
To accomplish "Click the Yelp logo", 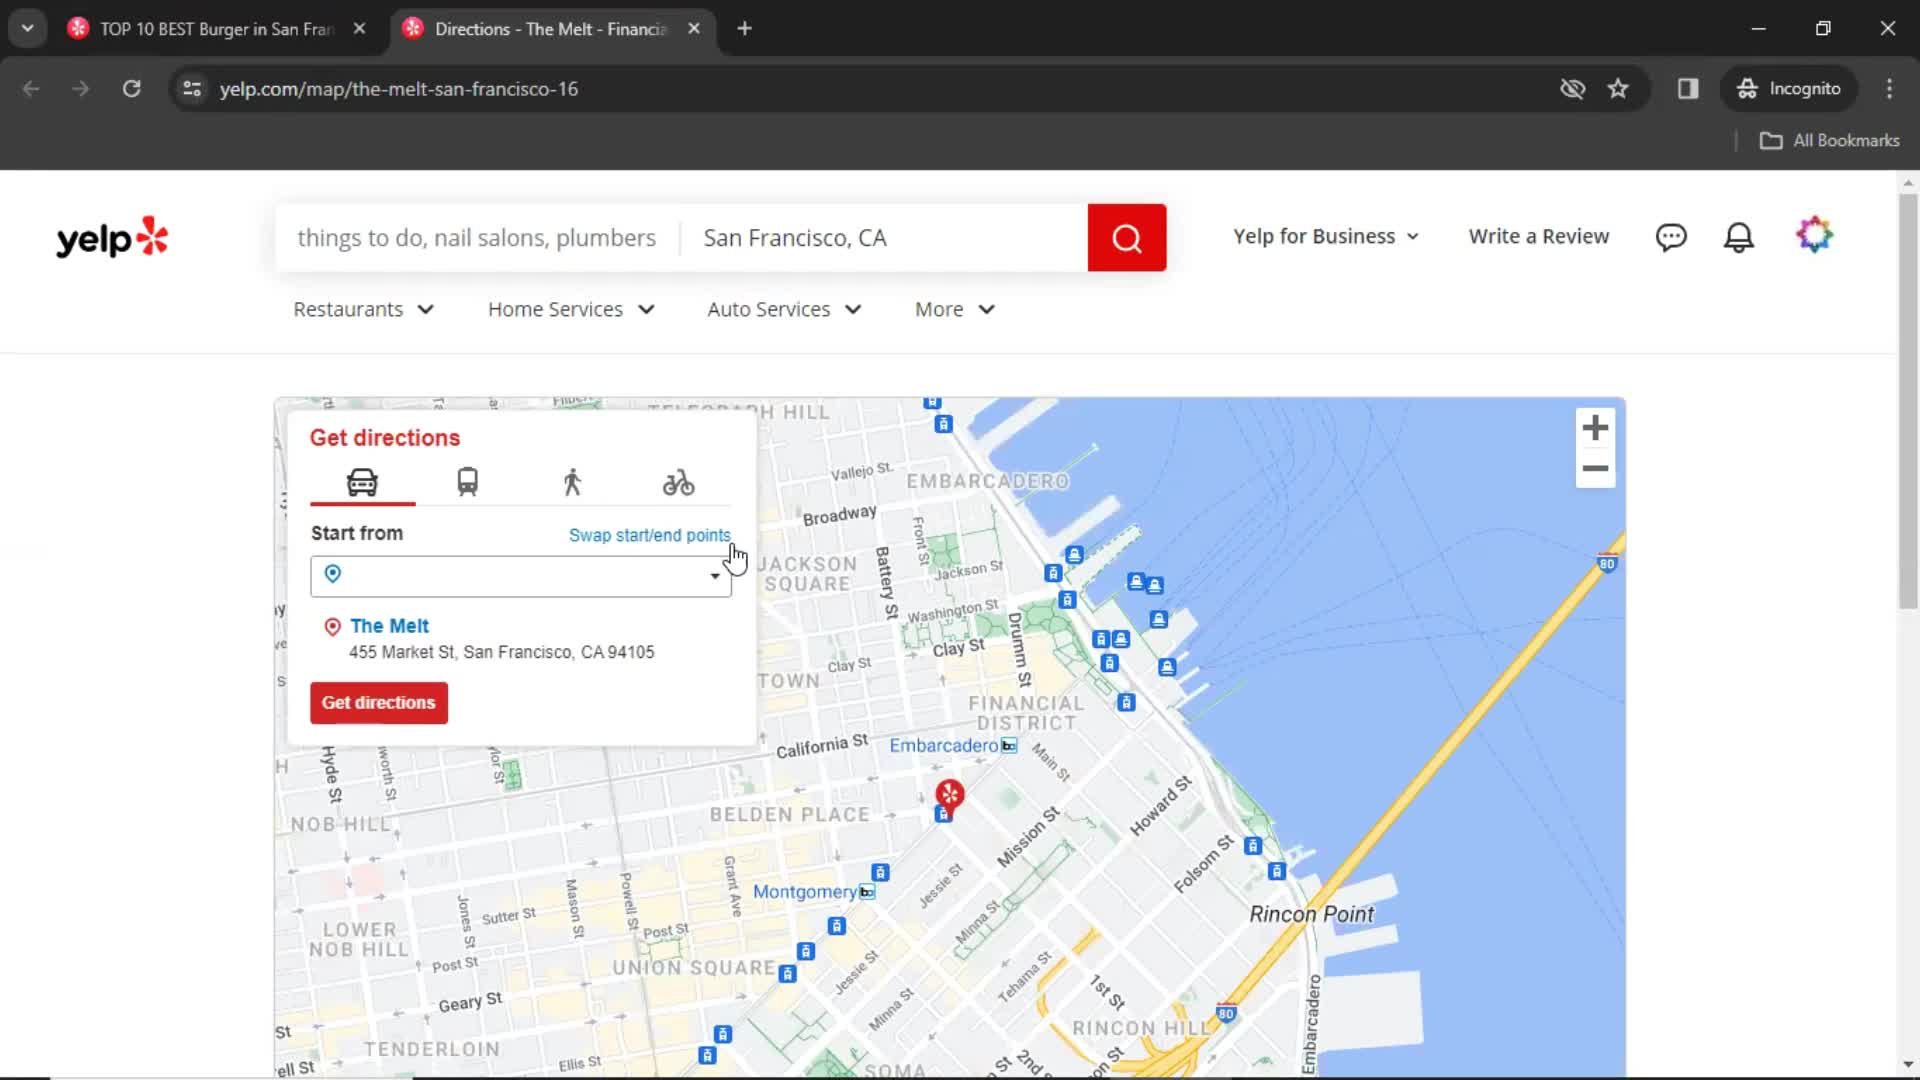I will click(x=112, y=238).
